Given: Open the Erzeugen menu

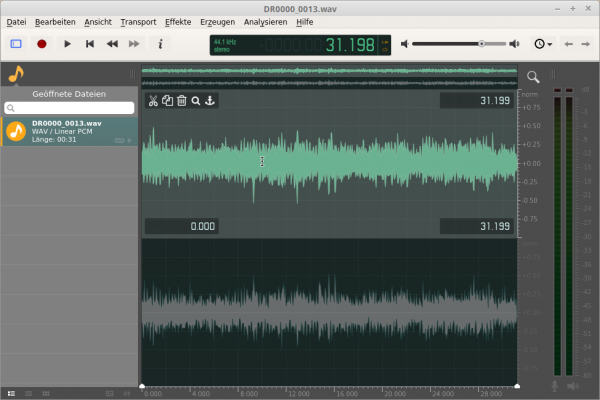Looking at the screenshot, I should pyautogui.click(x=217, y=22).
